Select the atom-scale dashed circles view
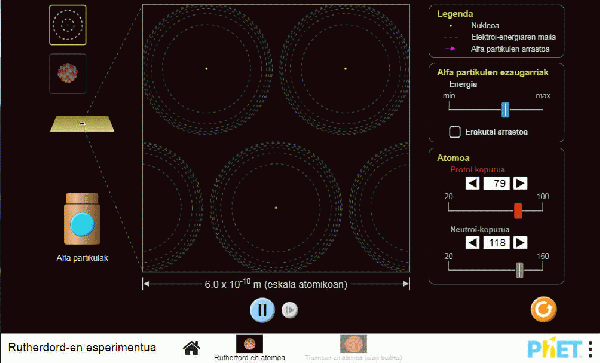This screenshot has width=600, height=363. point(68,25)
